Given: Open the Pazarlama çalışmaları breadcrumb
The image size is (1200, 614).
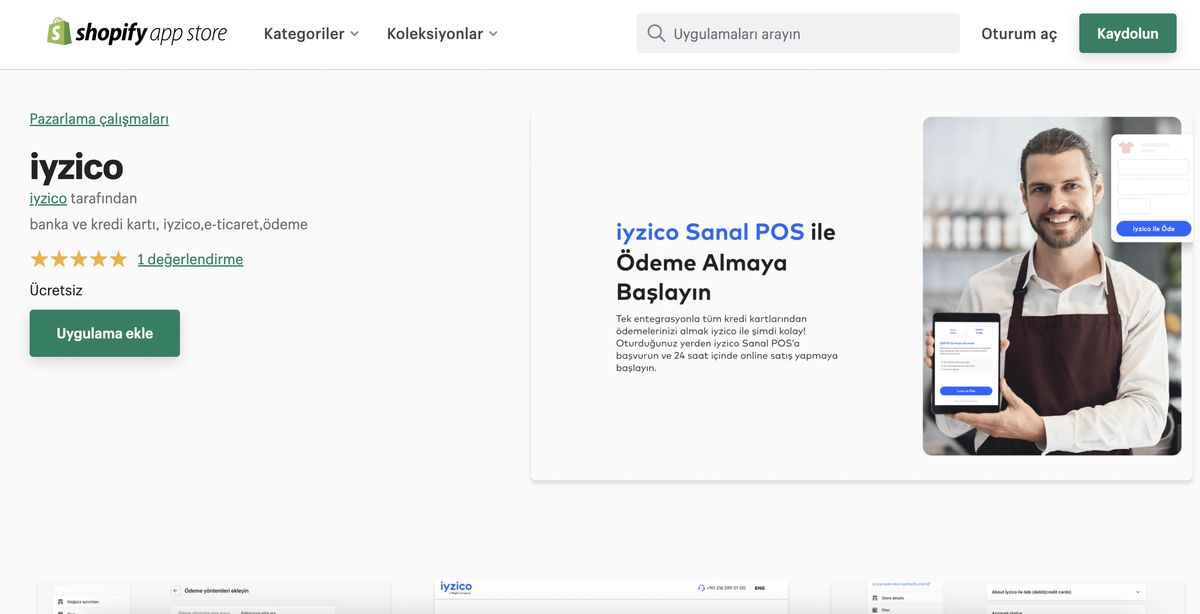Looking at the screenshot, I should [x=97, y=118].
